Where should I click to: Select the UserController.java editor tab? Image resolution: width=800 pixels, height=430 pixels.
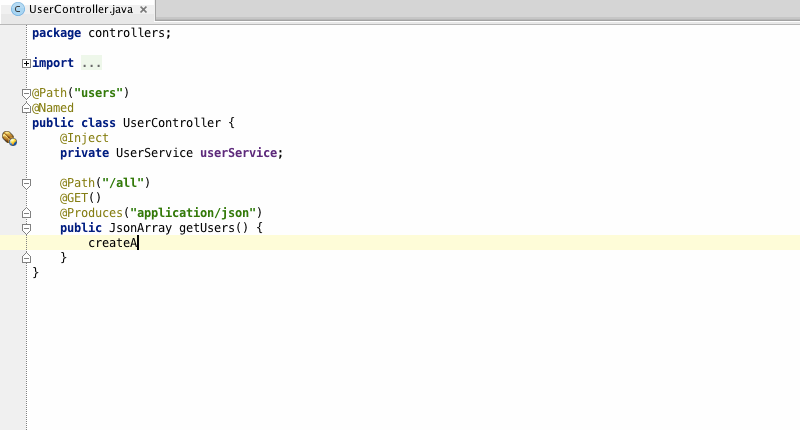(80, 9)
